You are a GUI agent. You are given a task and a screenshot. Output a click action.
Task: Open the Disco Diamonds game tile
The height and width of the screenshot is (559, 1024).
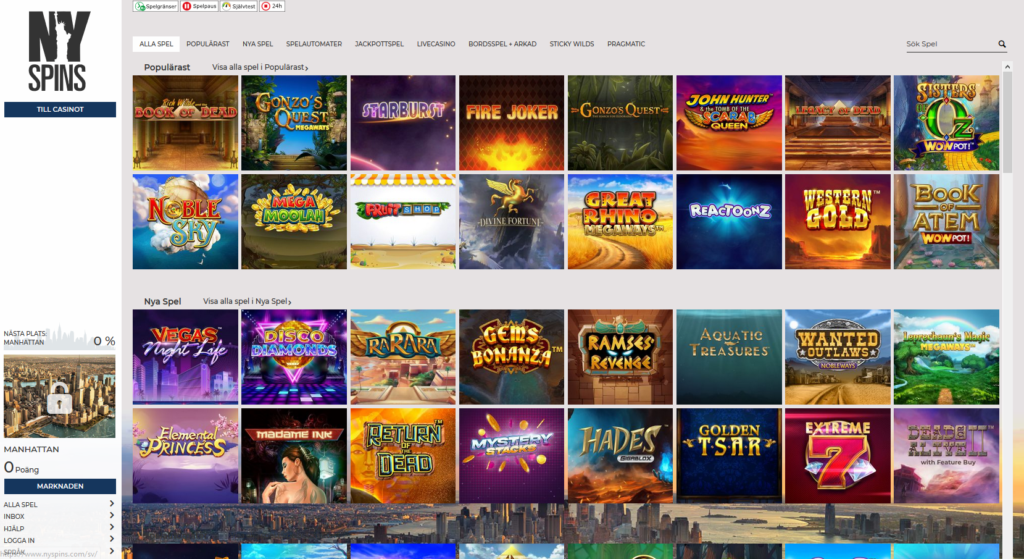294,357
